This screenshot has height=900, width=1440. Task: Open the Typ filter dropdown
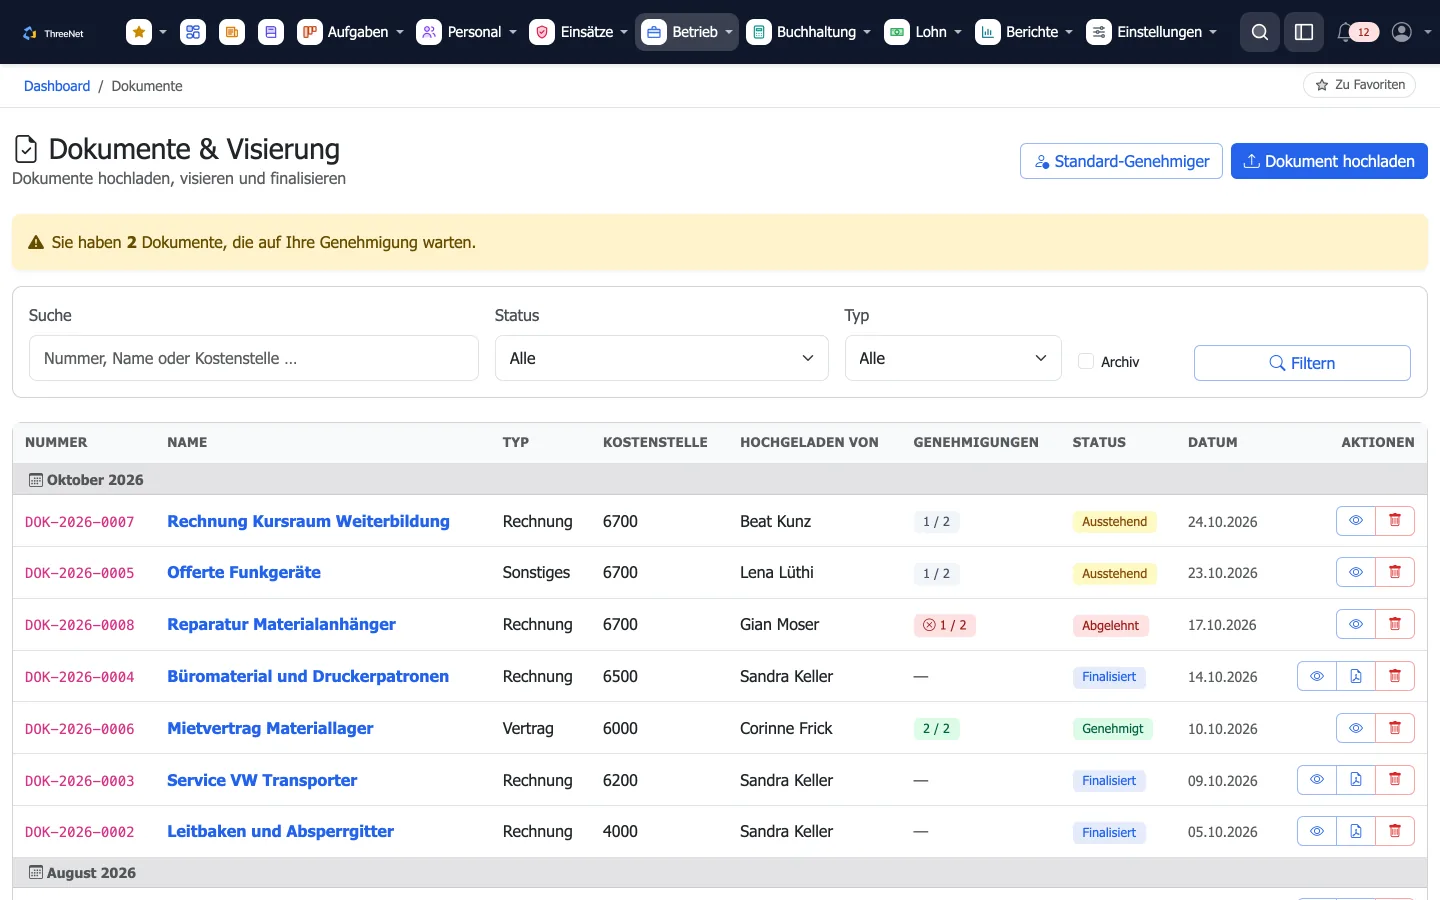953,358
